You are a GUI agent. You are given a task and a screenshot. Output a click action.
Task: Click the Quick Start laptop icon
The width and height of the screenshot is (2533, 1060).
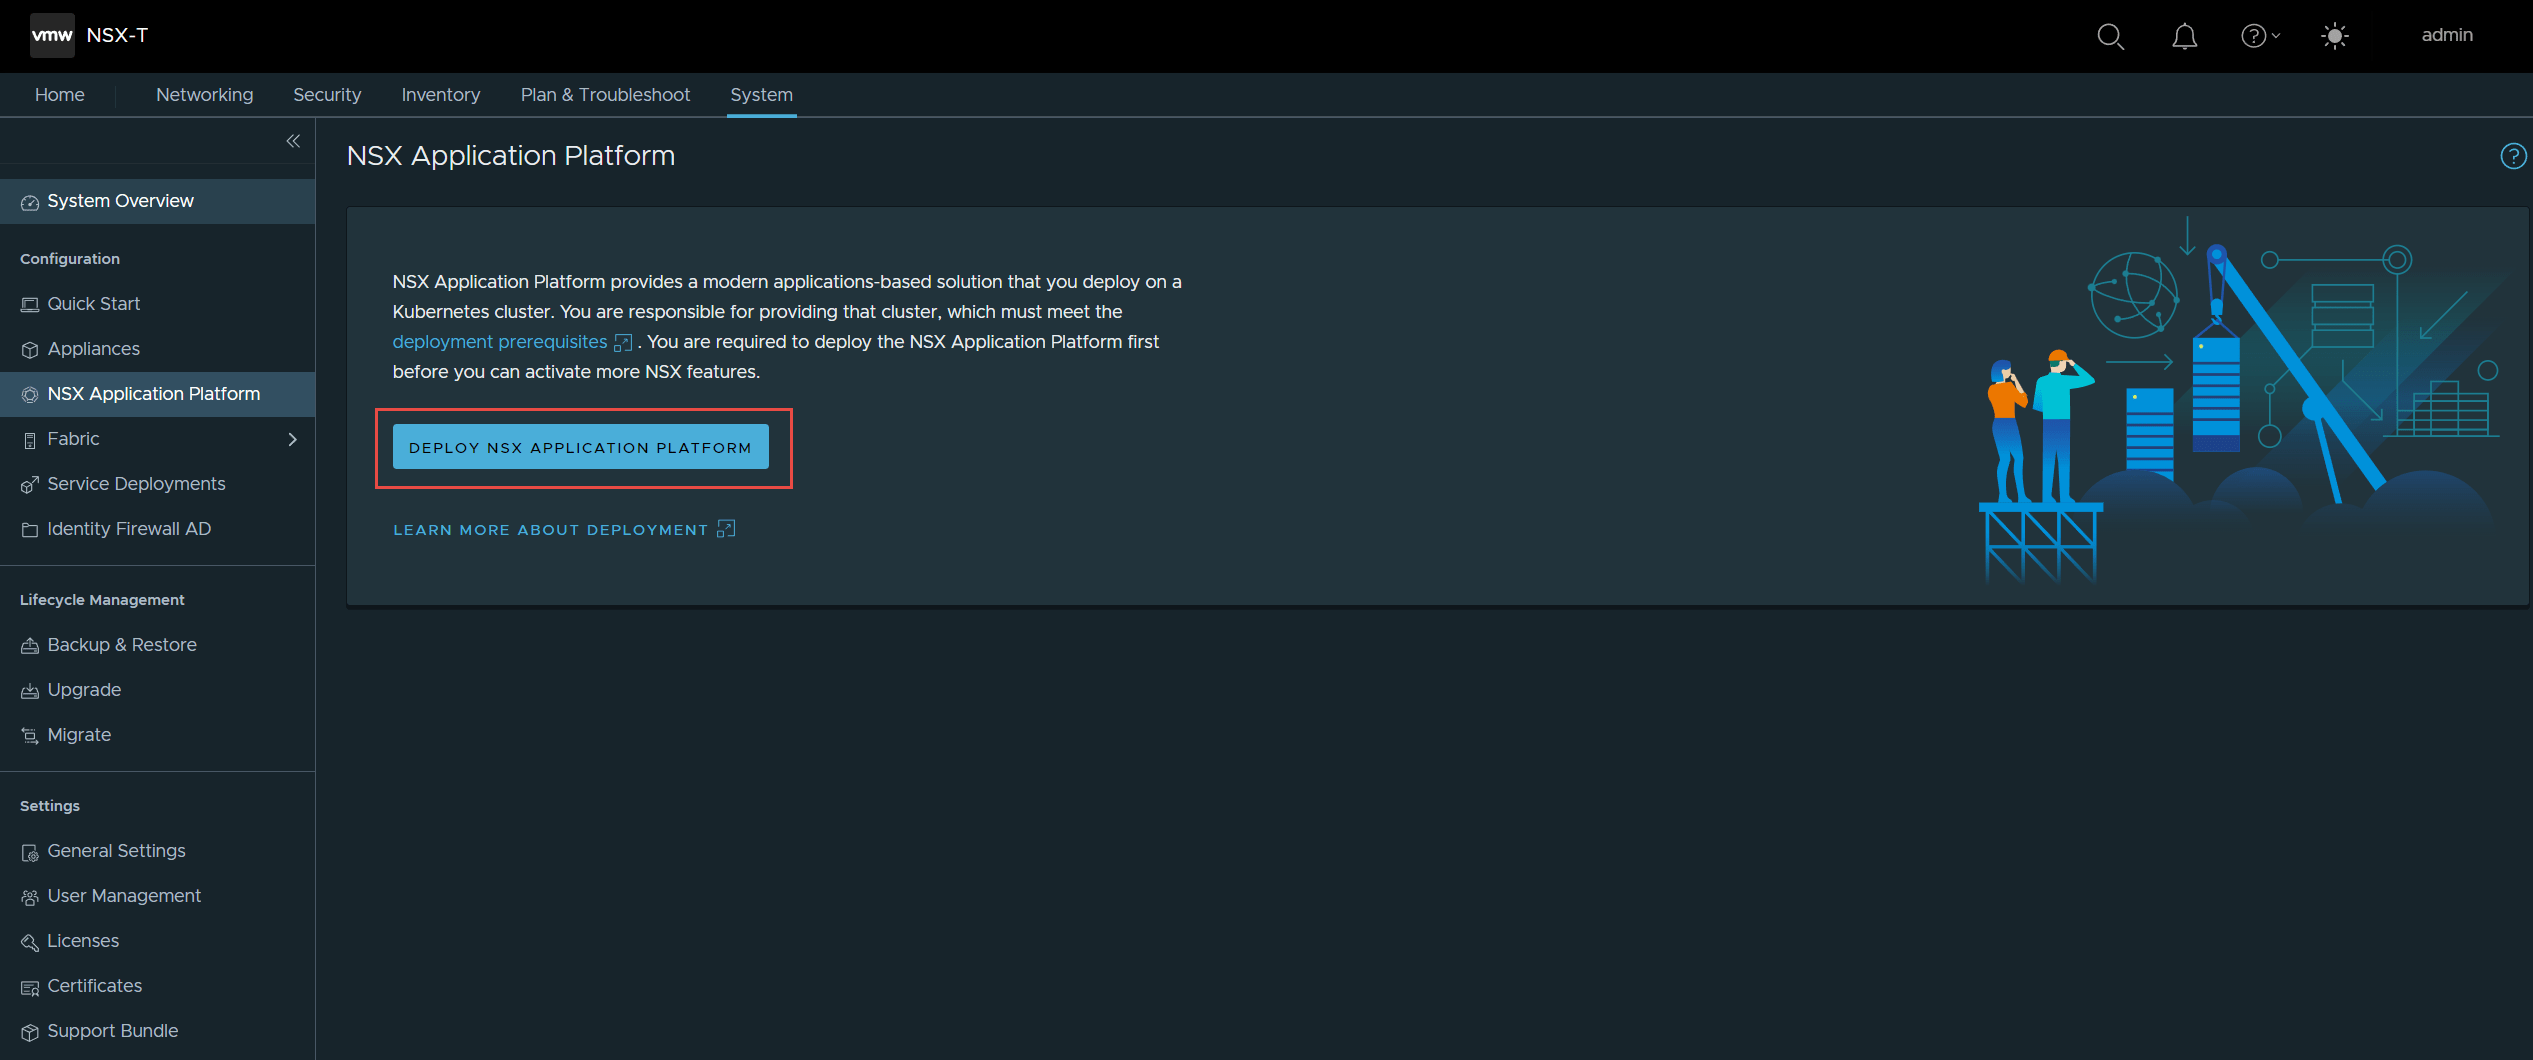click(30, 305)
